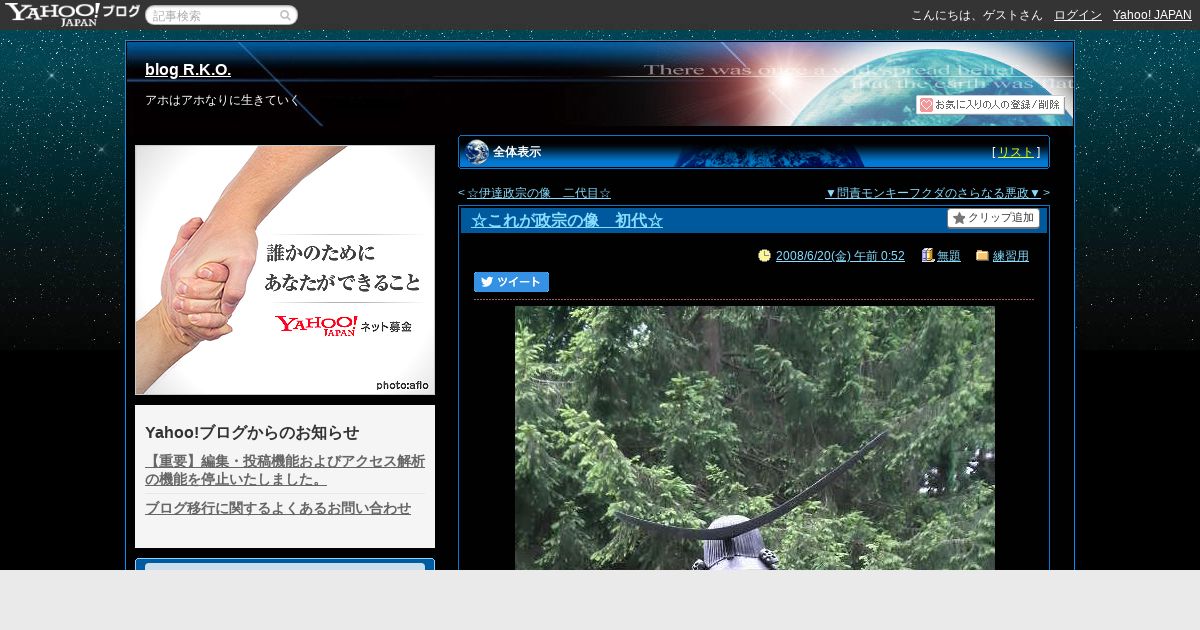Click the notebook icon beside 無題
The image size is (1200, 630).
pos(928,256)
